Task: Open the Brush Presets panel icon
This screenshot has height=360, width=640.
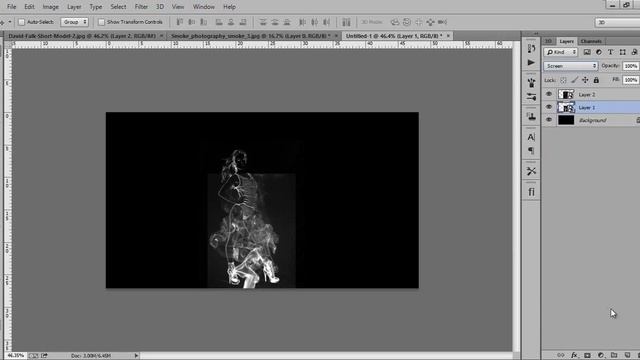Action: click(531, 83)
